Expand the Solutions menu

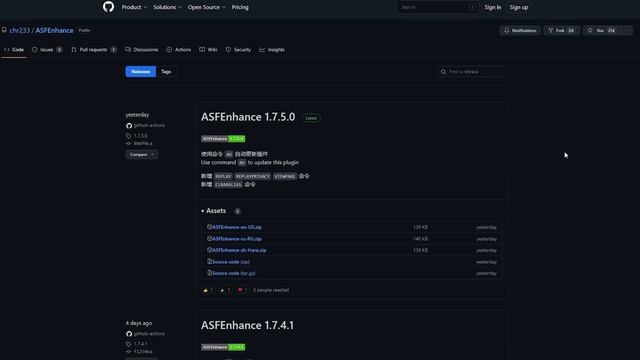pyautogui.click(x=167, y=7)
